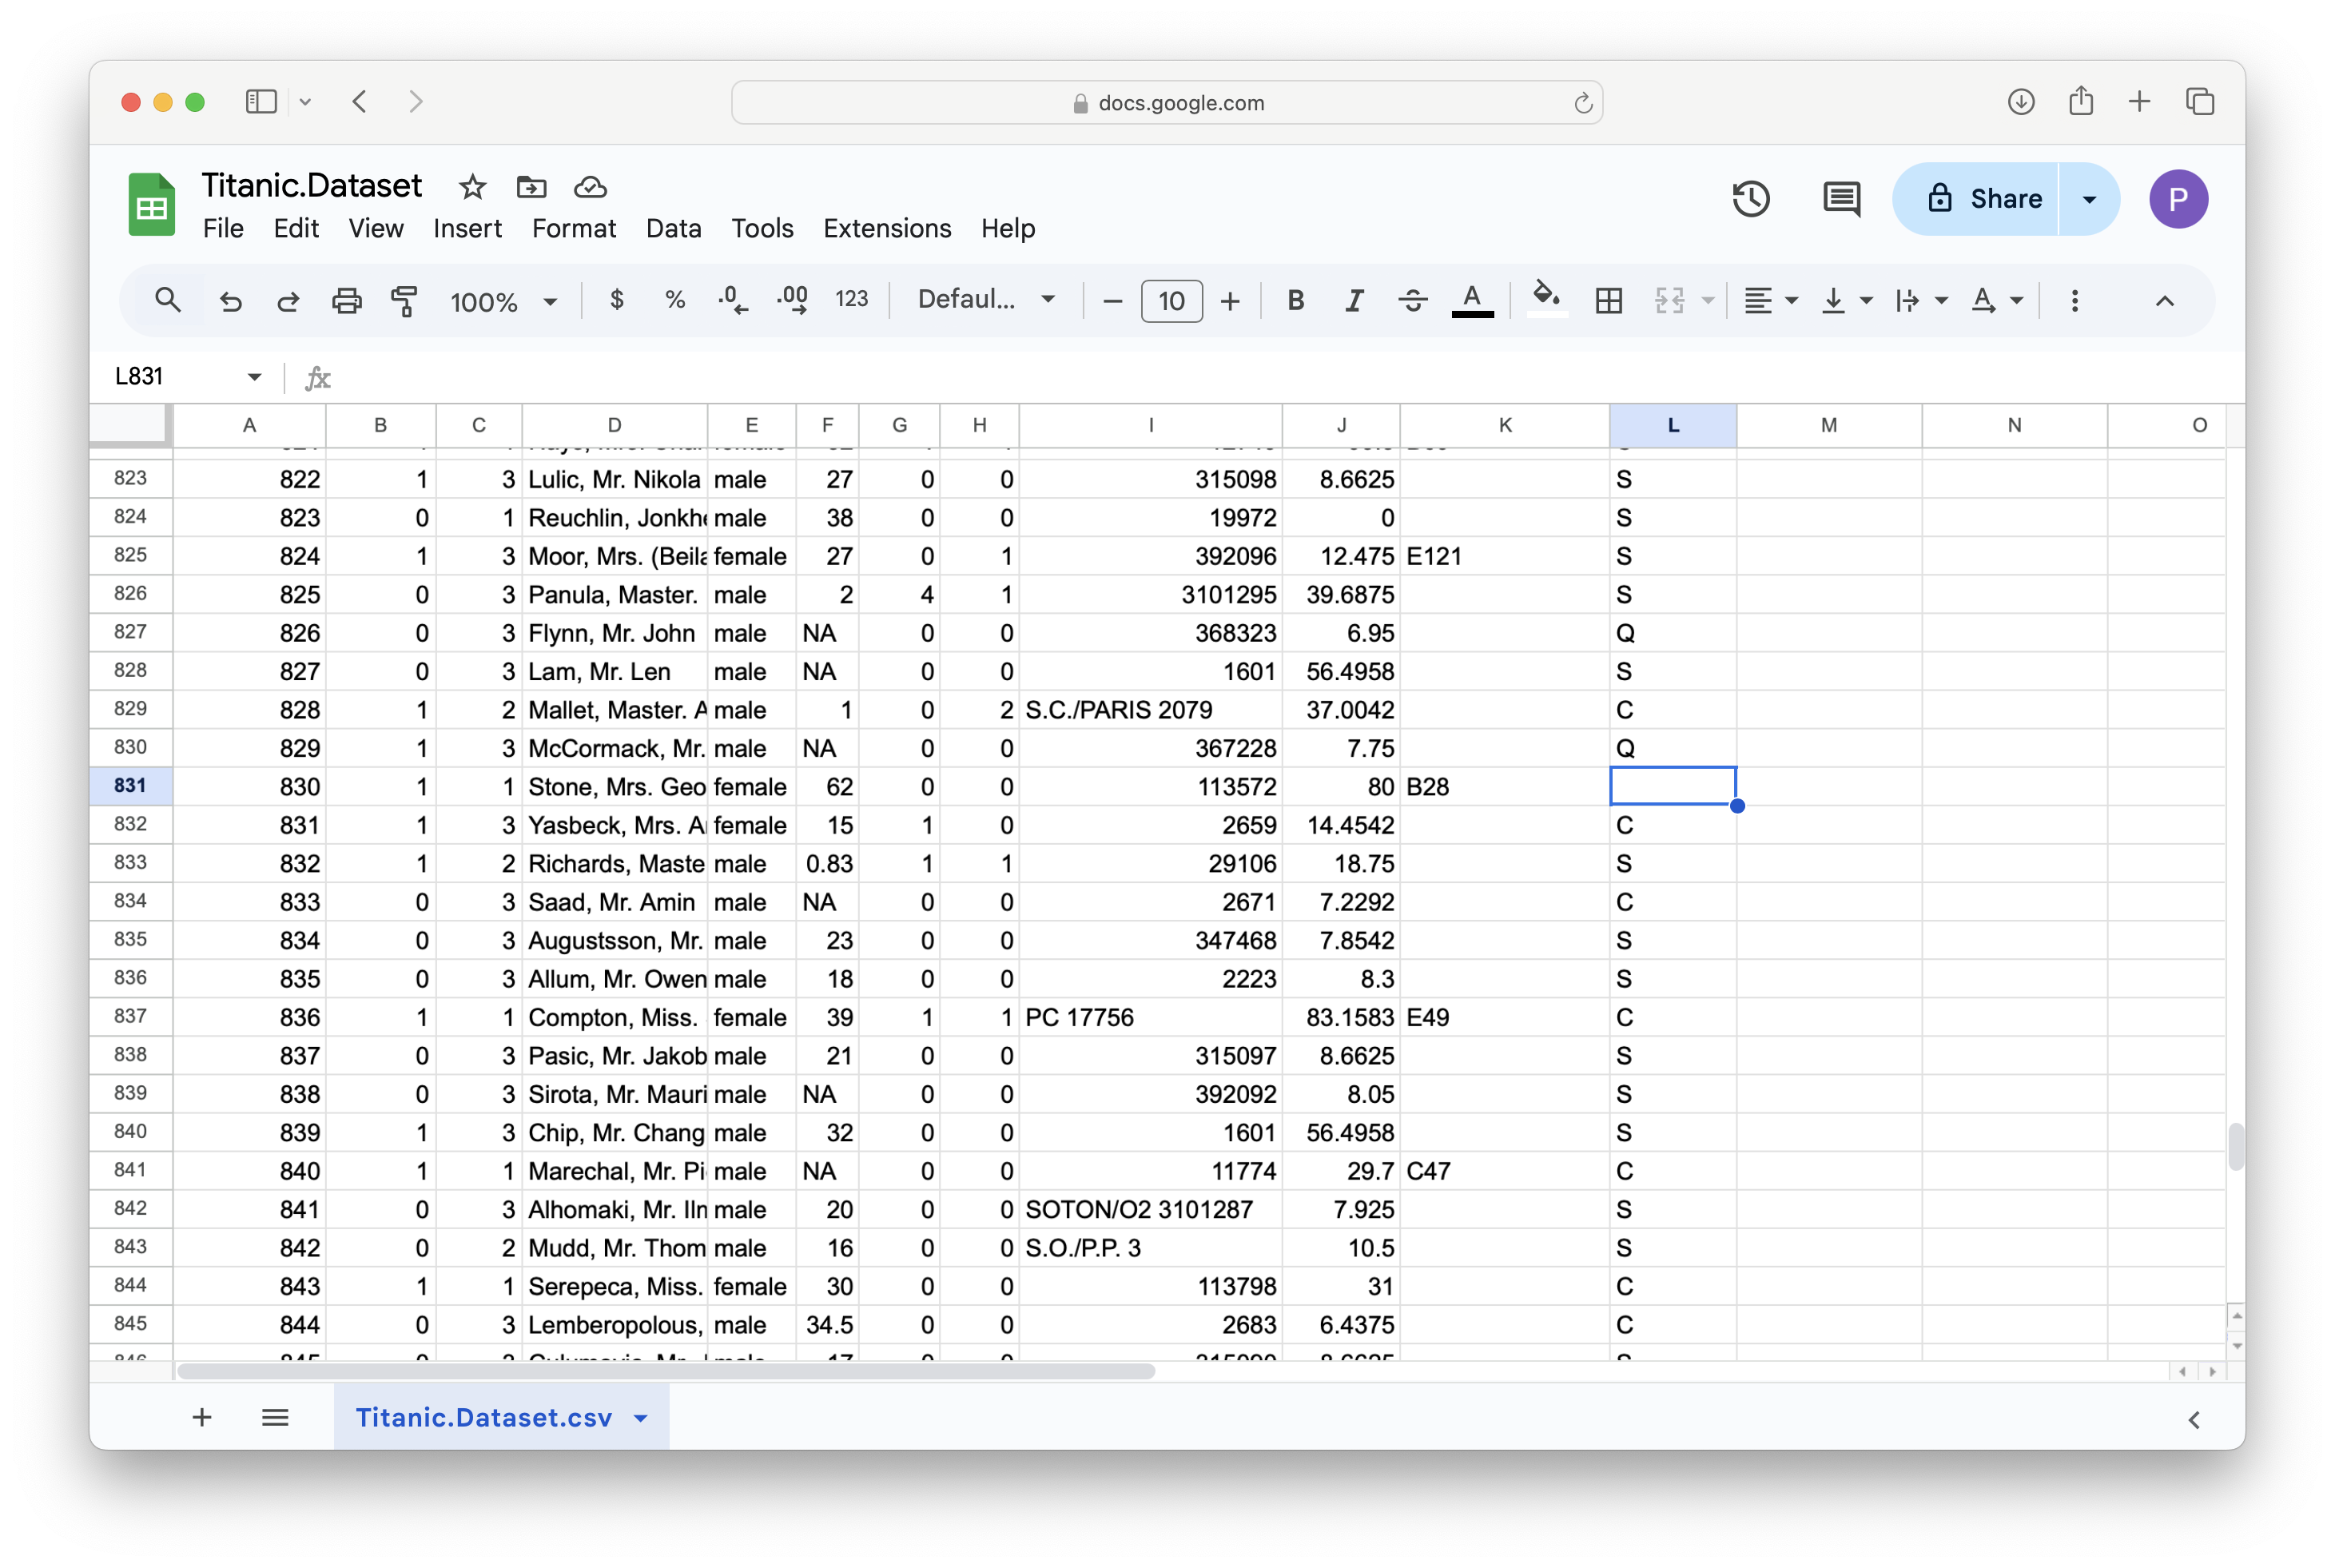
Task: Activate the paint format tool
Action: (x=405, y=300)
